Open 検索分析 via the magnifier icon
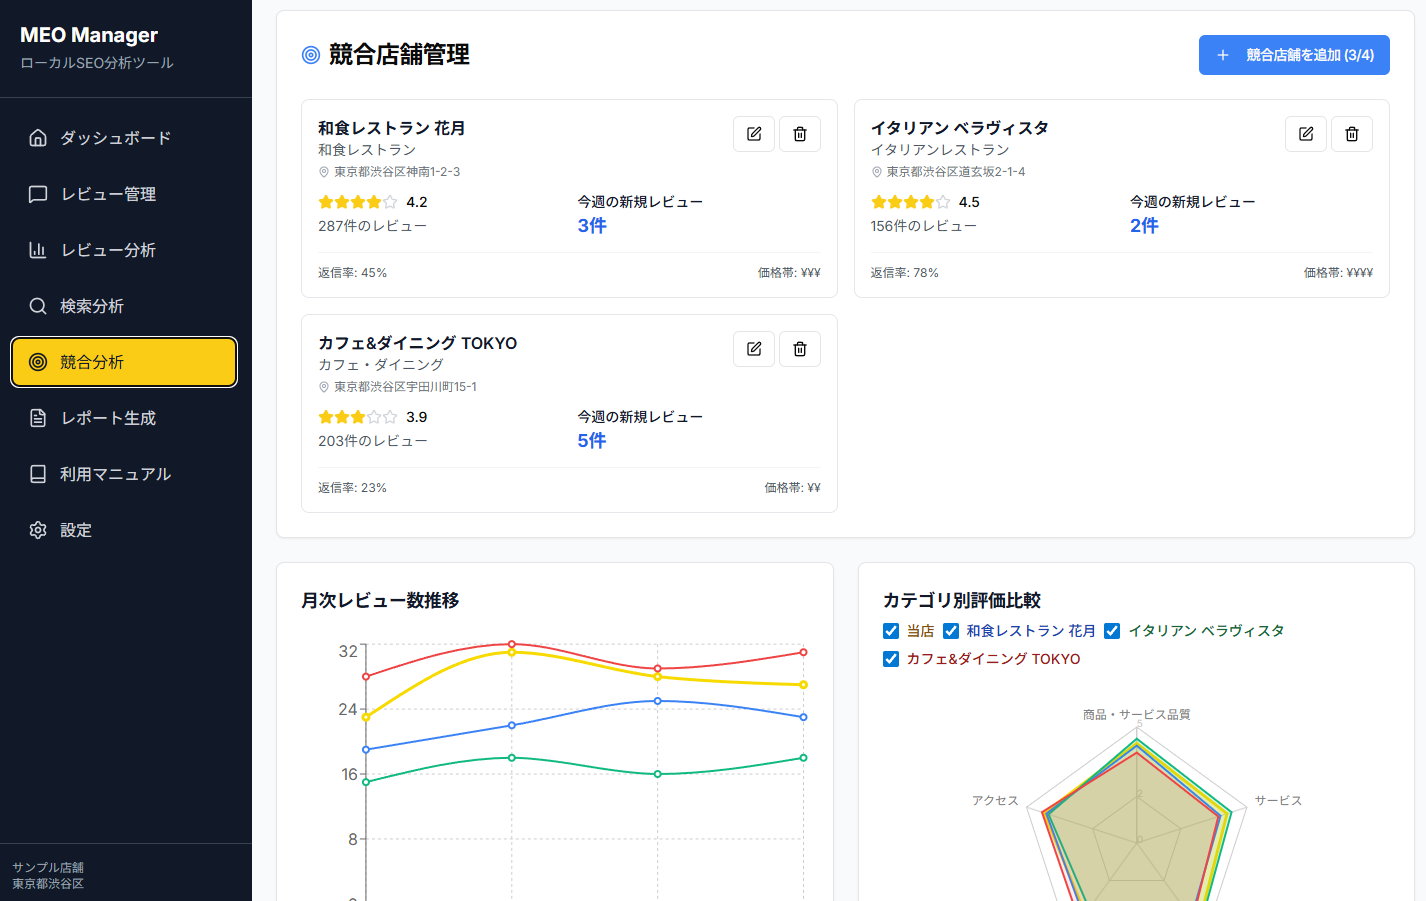Image resolution: width=1426 pixels, height=901 pixels. [38, 305]
